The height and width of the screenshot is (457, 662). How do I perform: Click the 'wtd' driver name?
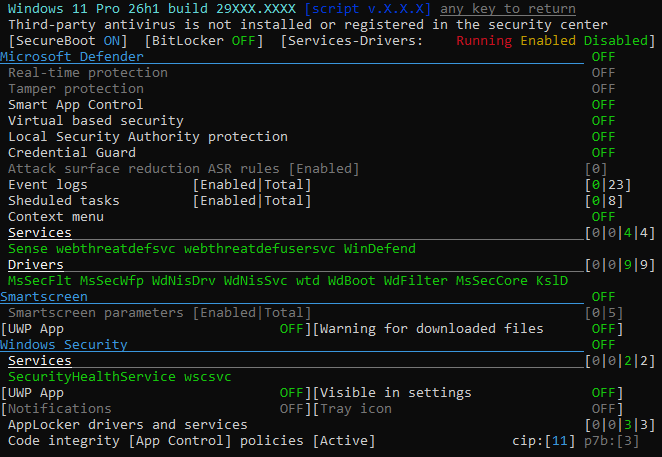point(307,281)
